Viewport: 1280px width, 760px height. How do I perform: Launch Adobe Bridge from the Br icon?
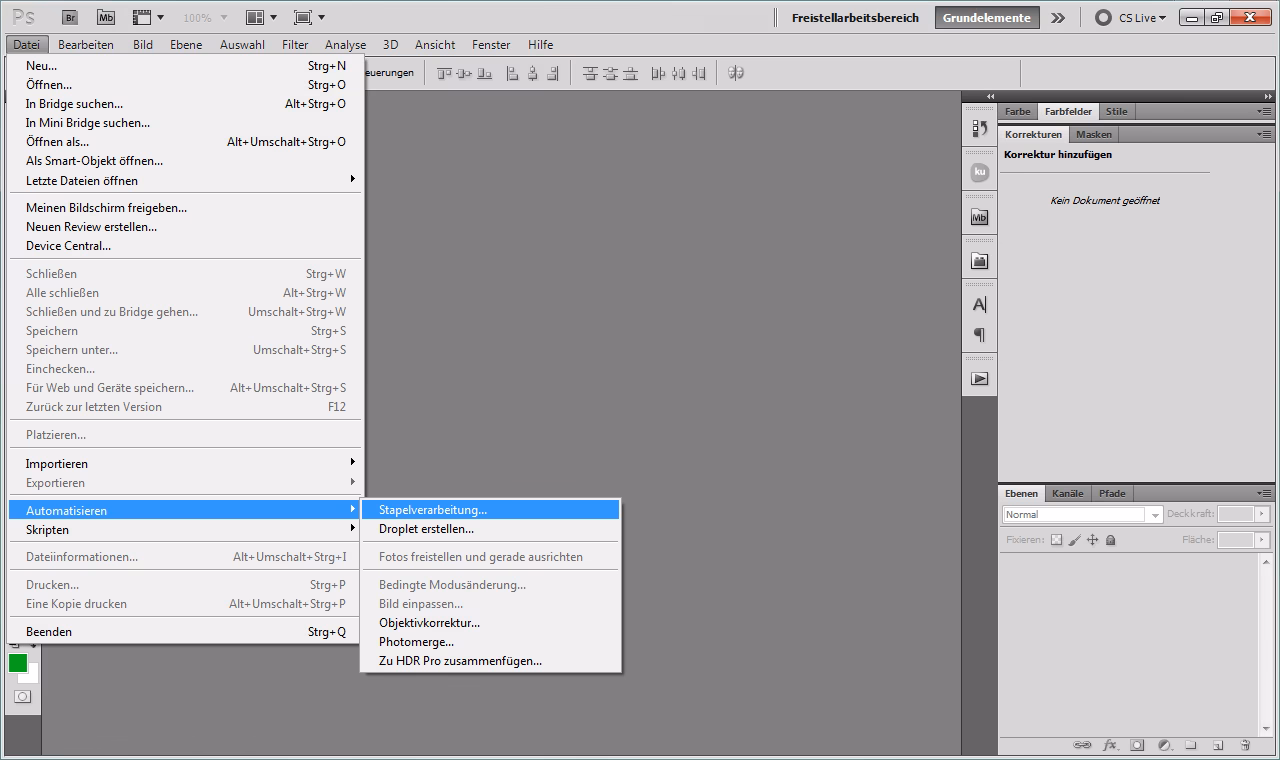point(70,17)
